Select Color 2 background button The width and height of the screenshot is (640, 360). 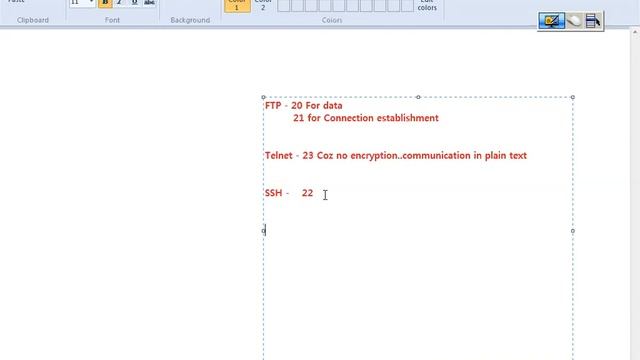[x=263, y=6]
